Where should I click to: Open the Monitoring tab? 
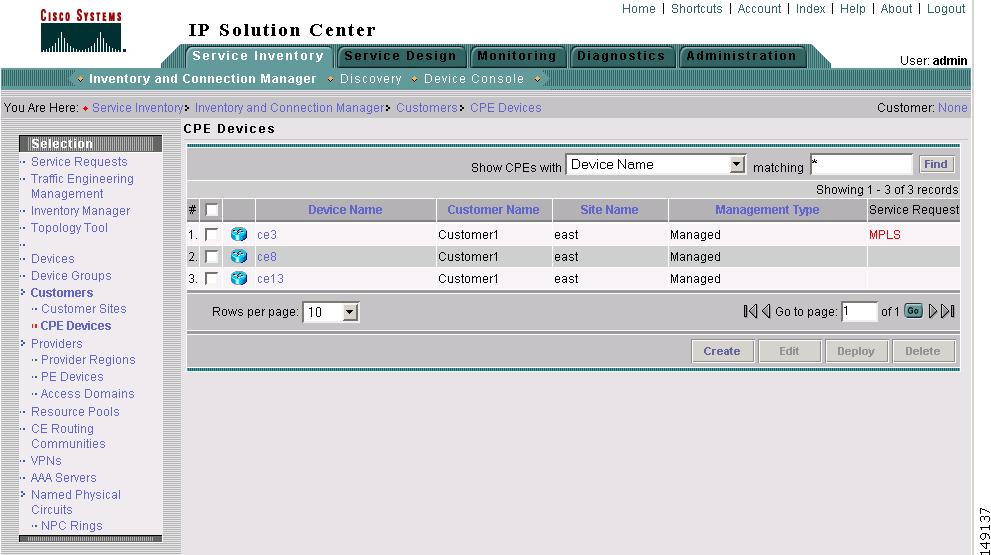click(516, 56)
